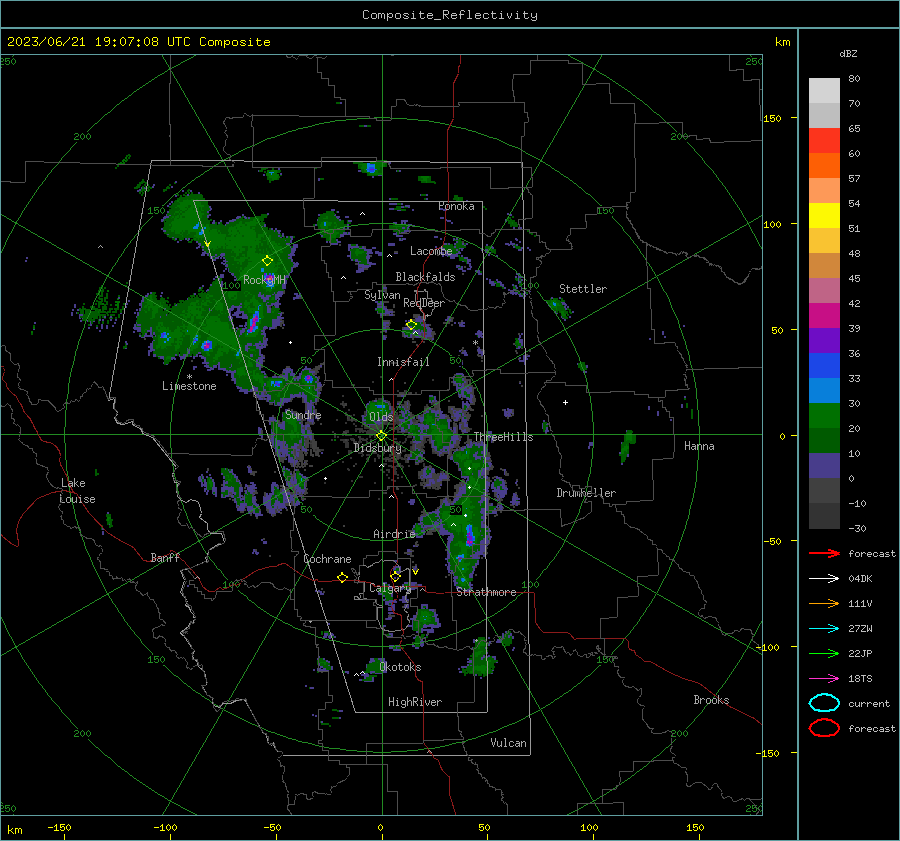Click the Brooks town label
Viewport: 900px width, 841px height.
pos(711,700)
